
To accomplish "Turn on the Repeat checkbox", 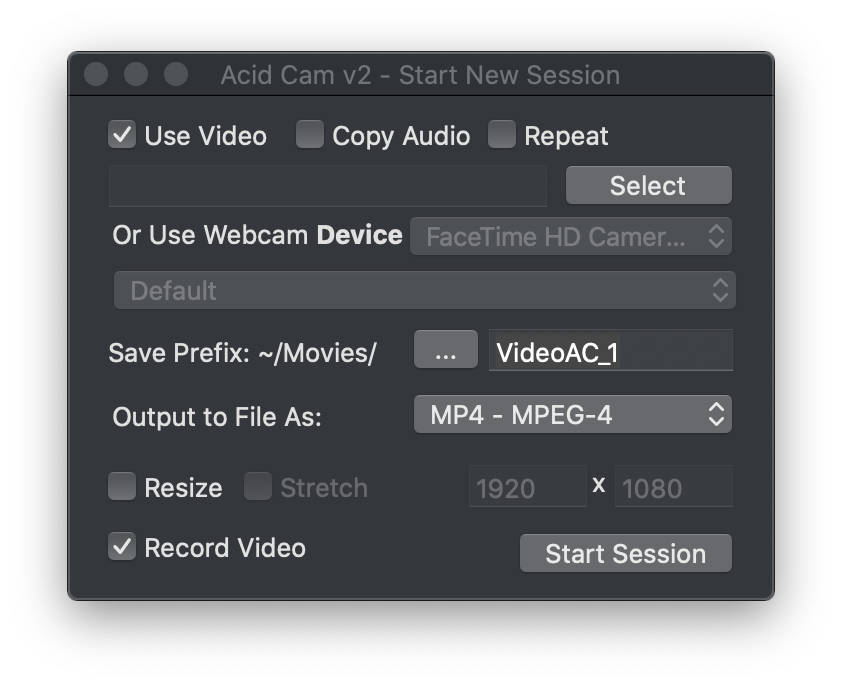I will (x=502, y=135).
